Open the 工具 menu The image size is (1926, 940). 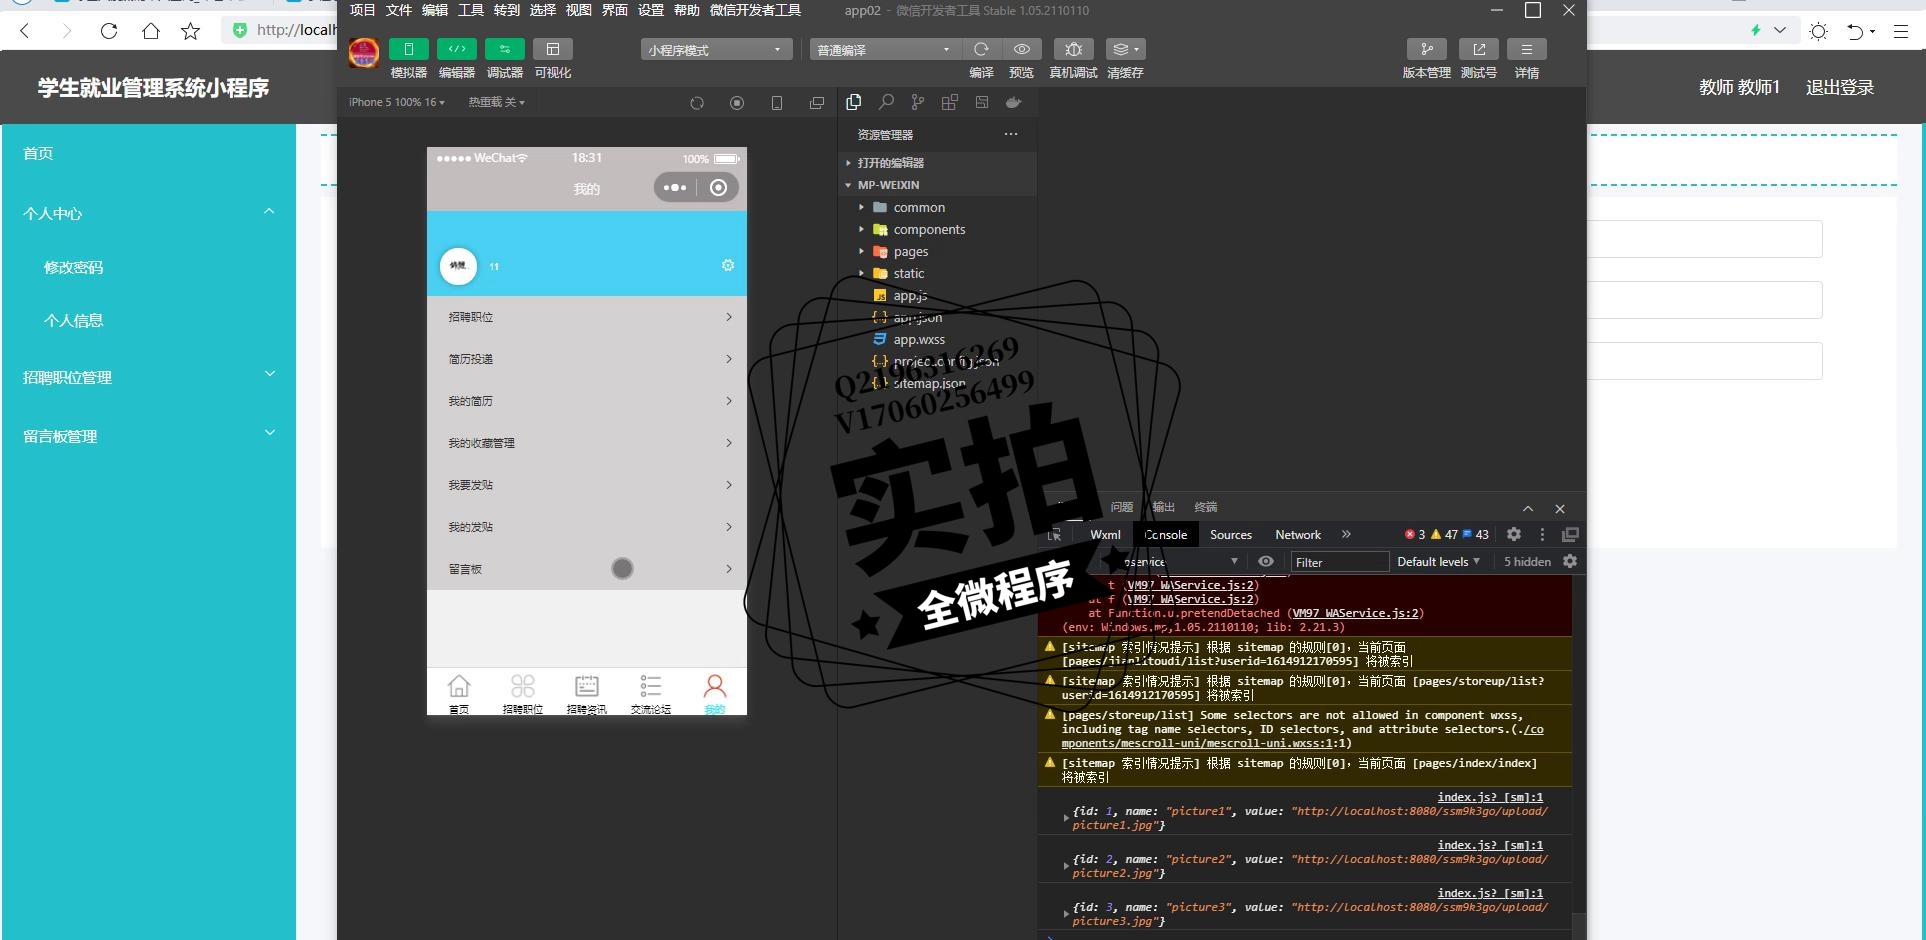(x=470, y=10)
